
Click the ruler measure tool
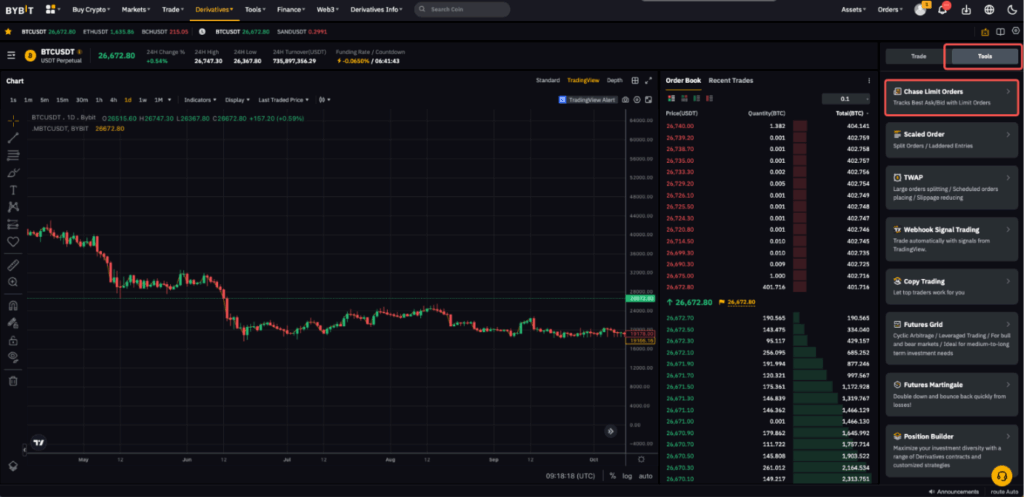coord(13,265)
